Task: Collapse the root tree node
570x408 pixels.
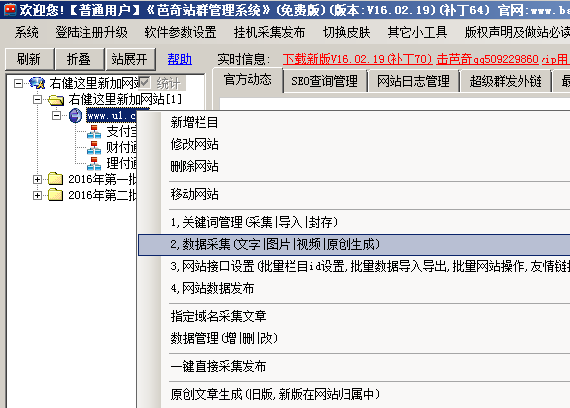Action: 18,84
